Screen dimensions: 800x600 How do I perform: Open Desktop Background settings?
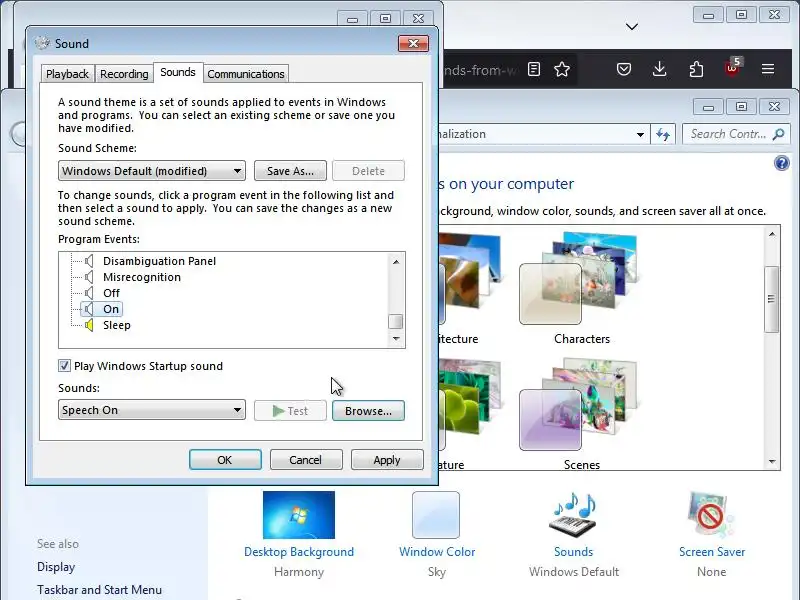[299, 552]
